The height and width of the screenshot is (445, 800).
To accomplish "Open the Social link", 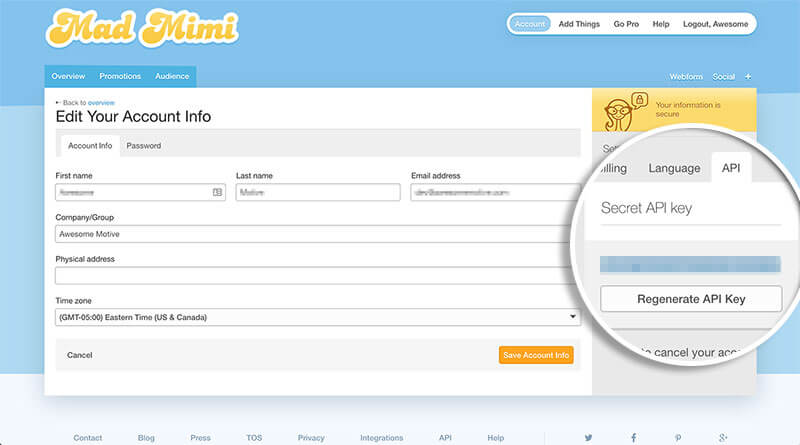I will click(x=723, y=77).
